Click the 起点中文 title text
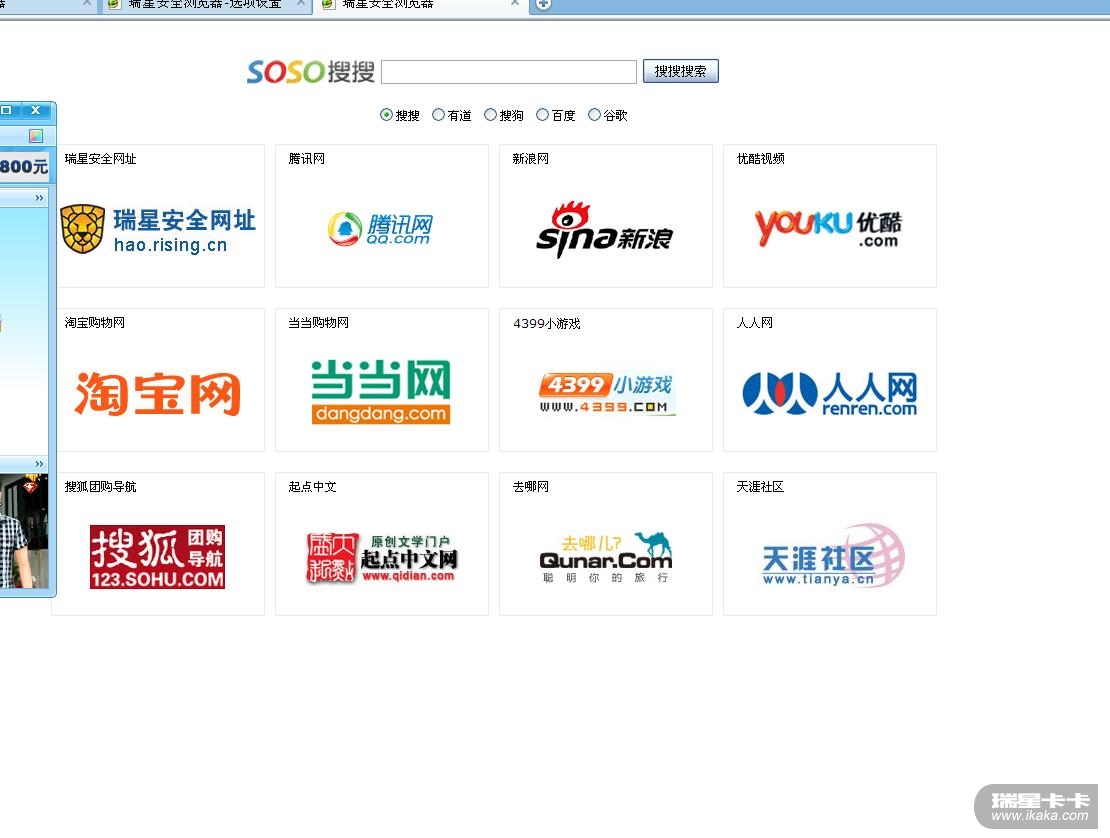1110x838 pixels. [312, 487]
